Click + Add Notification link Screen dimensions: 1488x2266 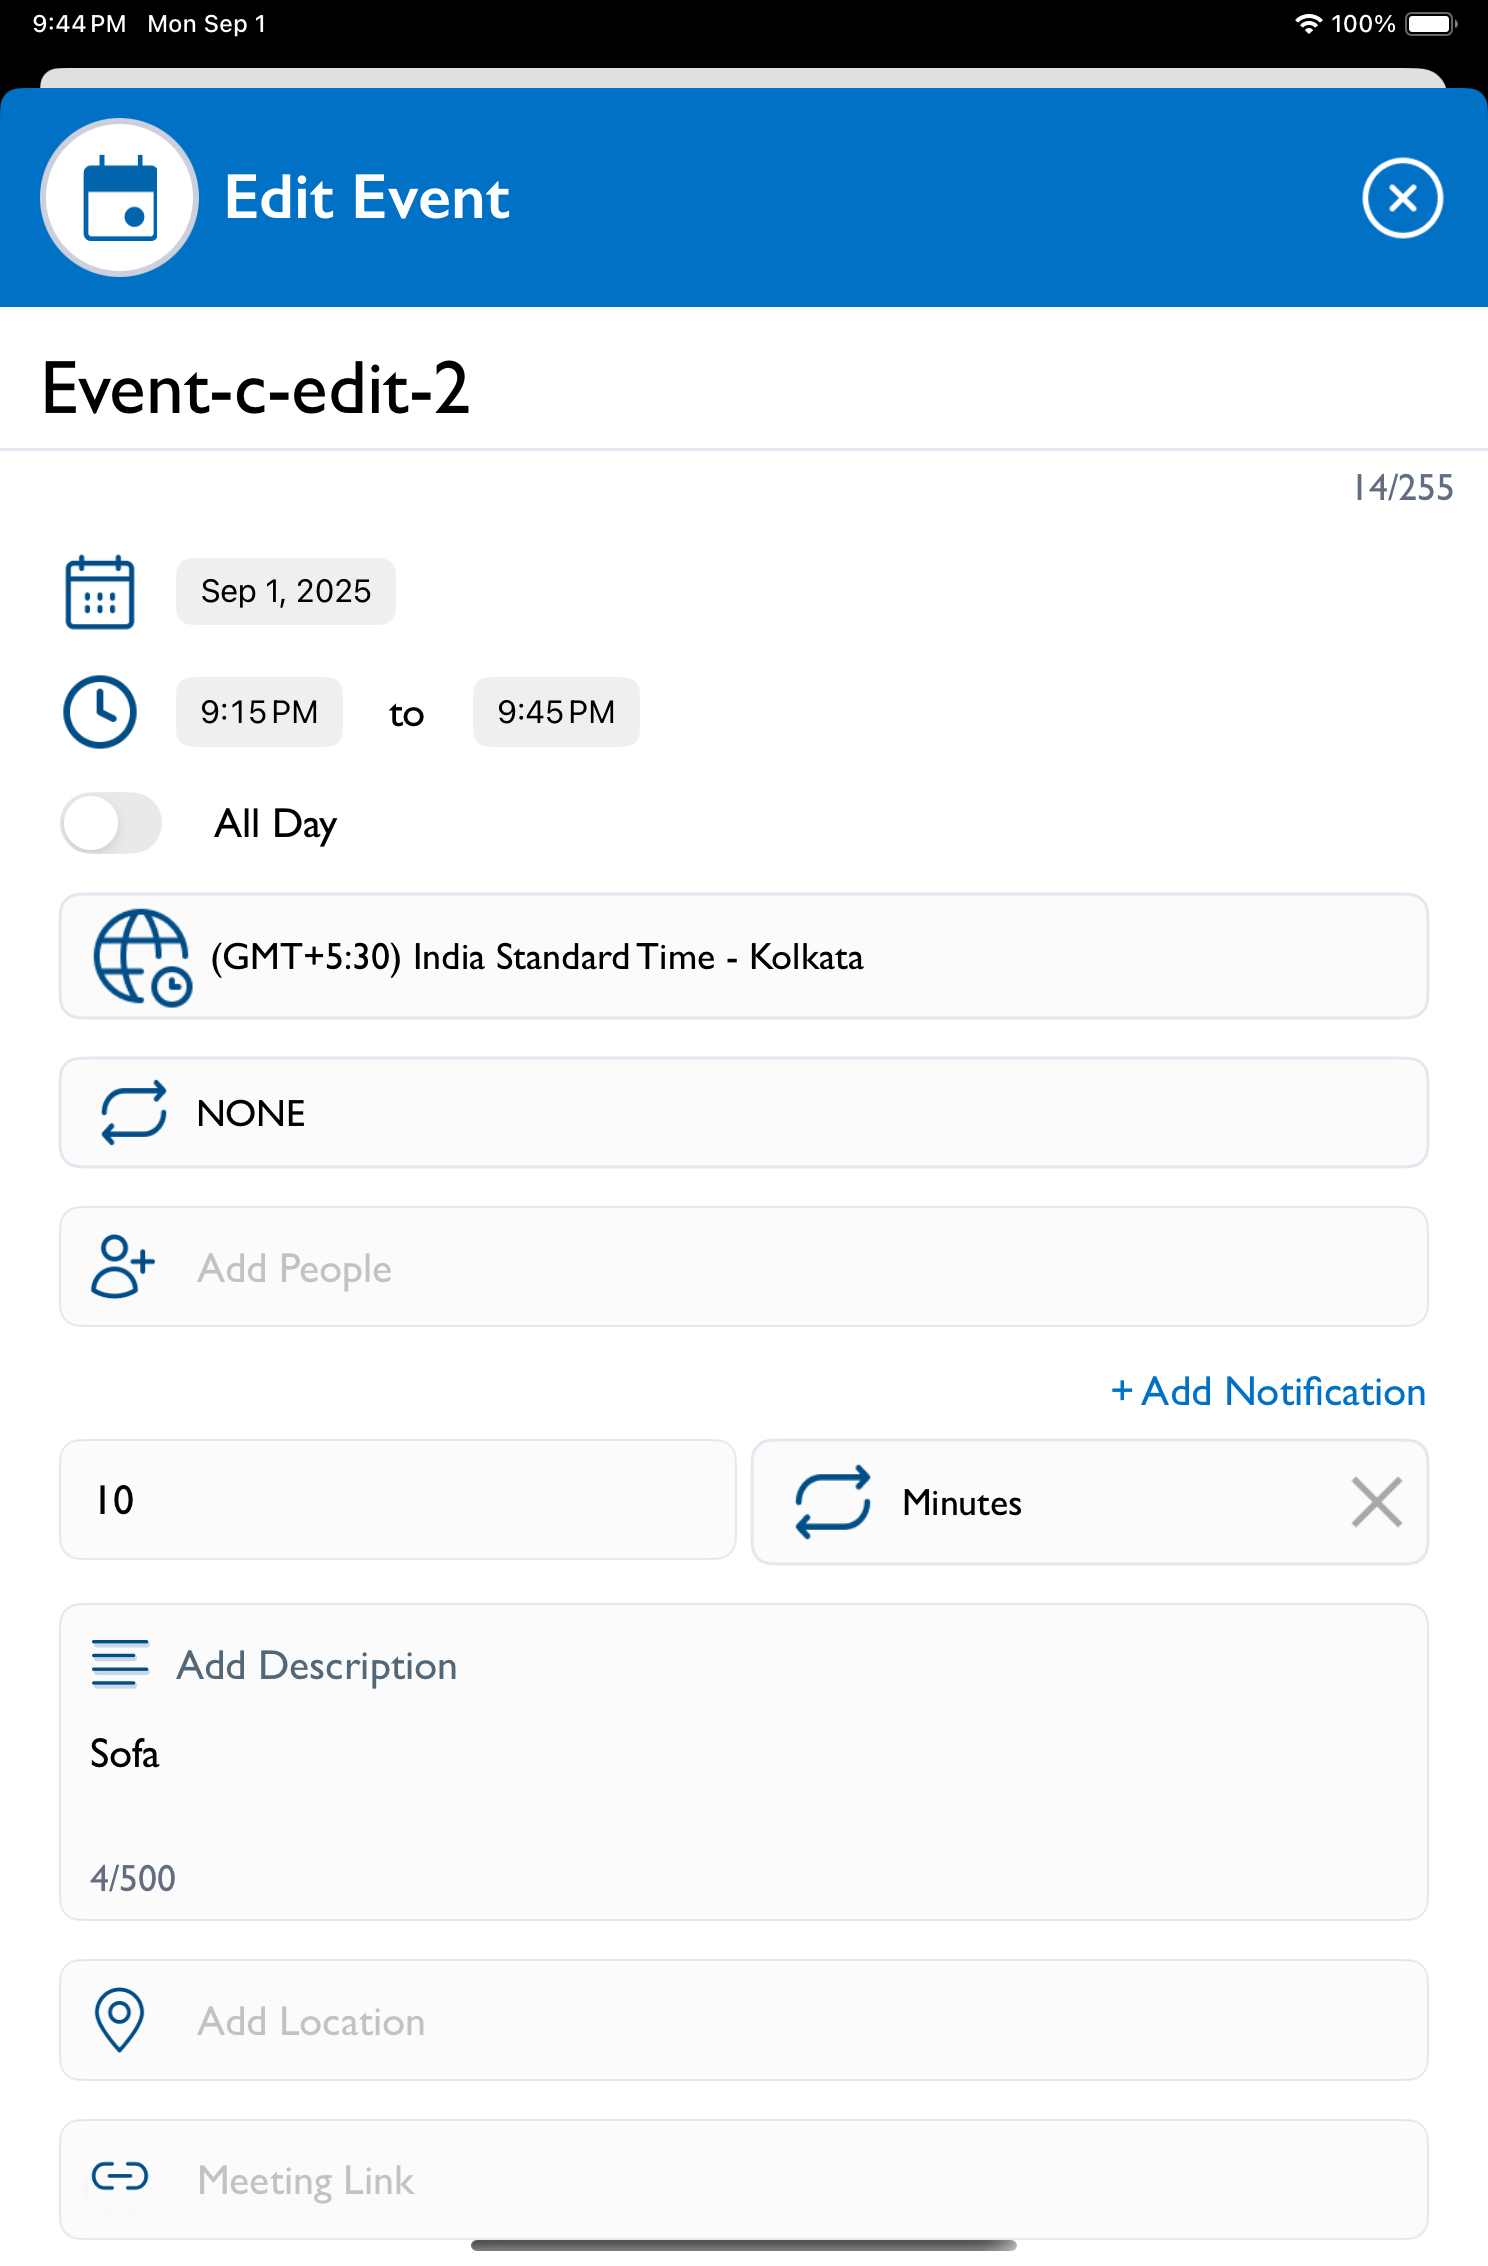(x=1268, y=1392)
